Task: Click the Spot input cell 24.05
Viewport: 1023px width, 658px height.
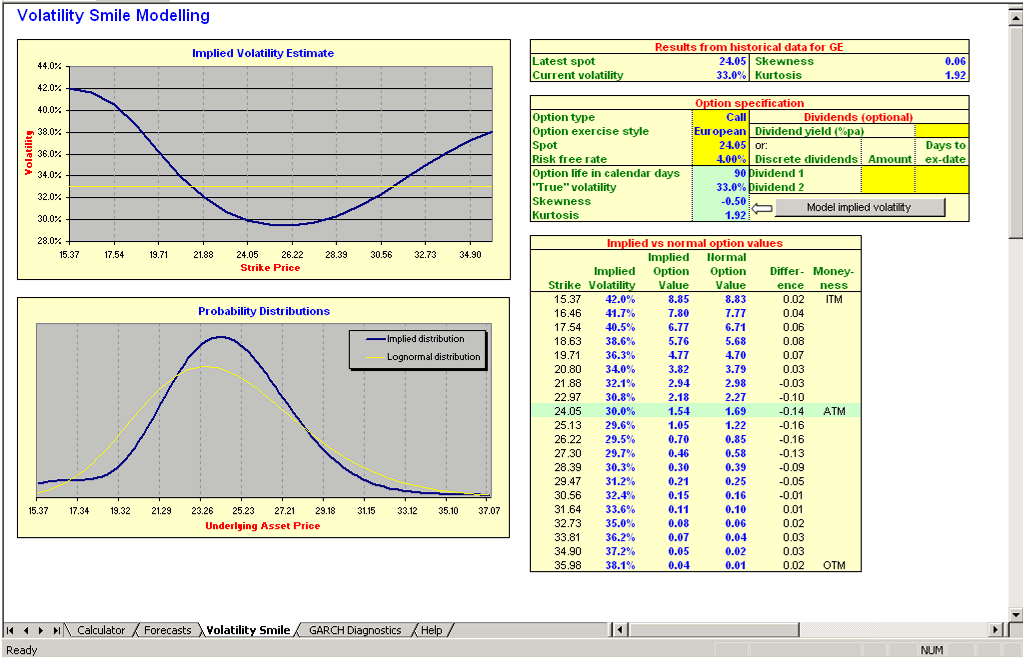Action: click(x=720, y=145)
